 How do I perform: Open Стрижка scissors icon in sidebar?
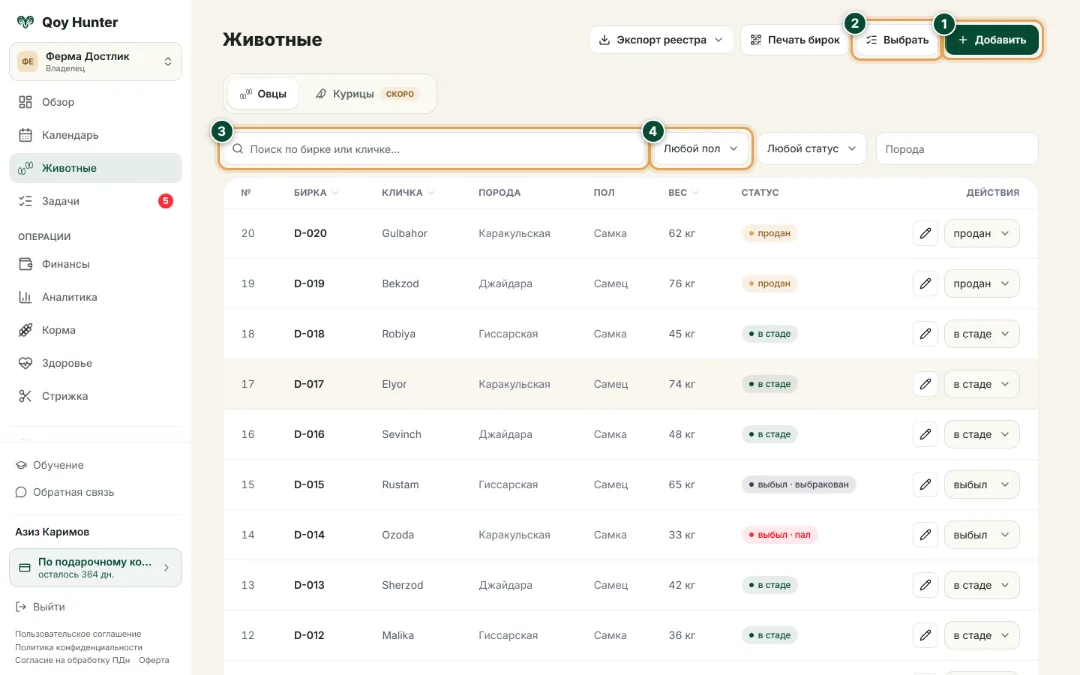(25, 396)
